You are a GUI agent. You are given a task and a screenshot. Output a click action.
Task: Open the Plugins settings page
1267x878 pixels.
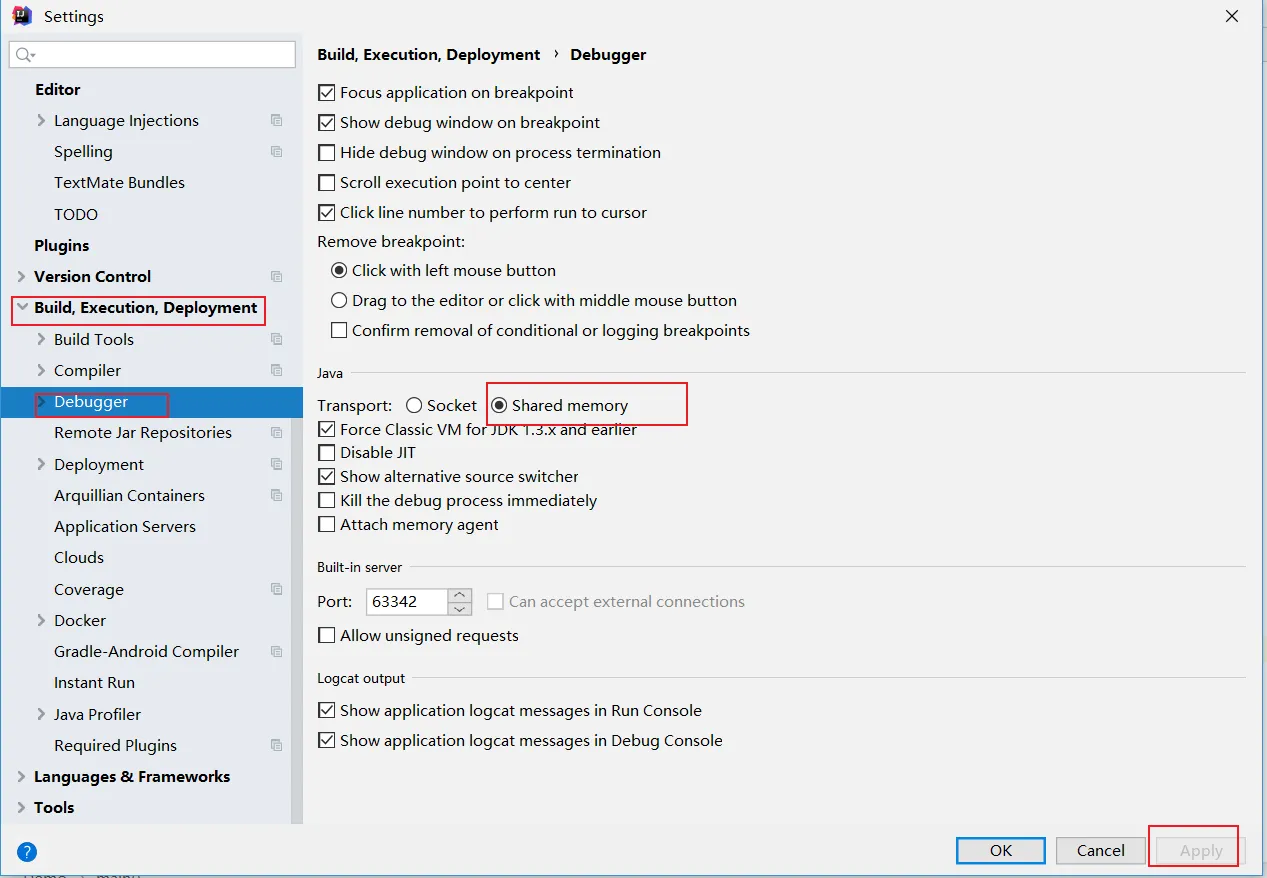pyautogui.click(x=62, y=246)
